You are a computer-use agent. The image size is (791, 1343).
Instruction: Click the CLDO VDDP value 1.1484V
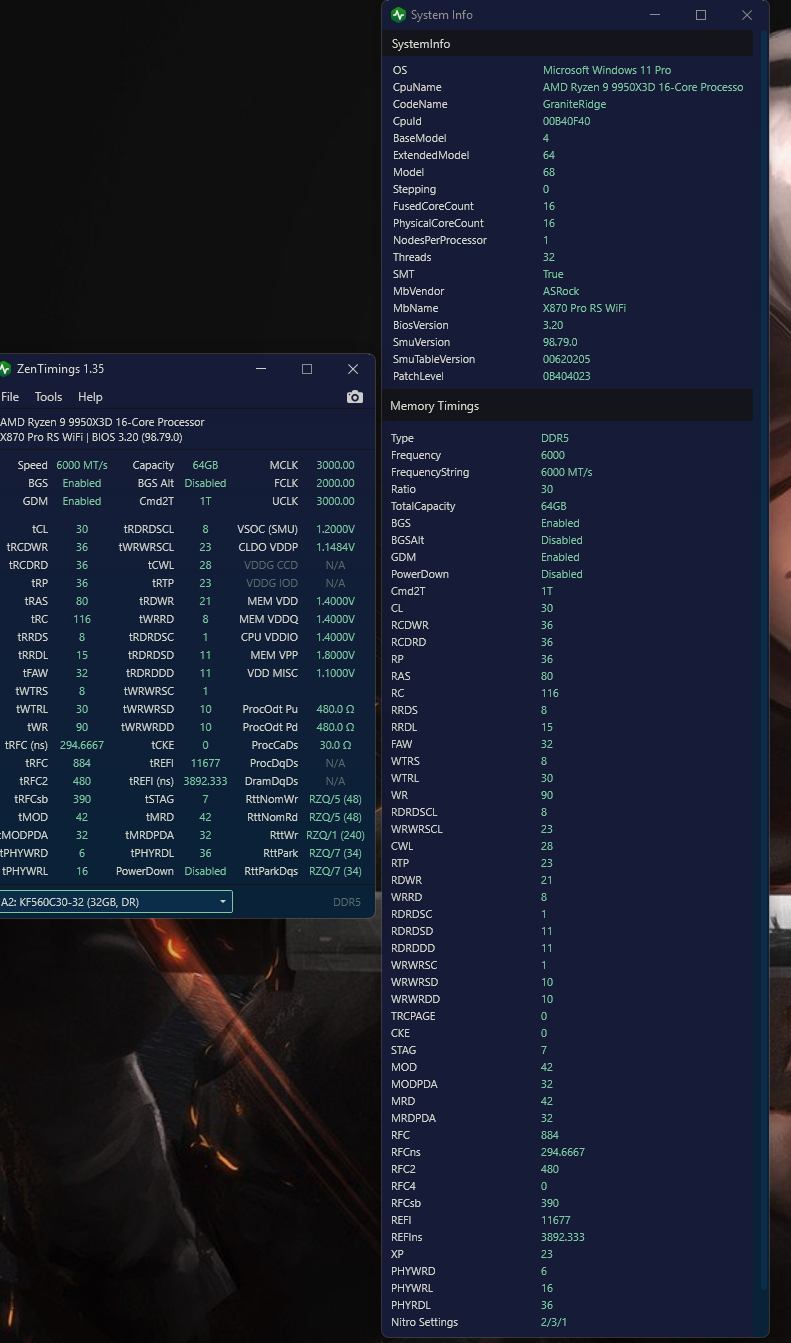pyautogui.click(x=335, y=547)
